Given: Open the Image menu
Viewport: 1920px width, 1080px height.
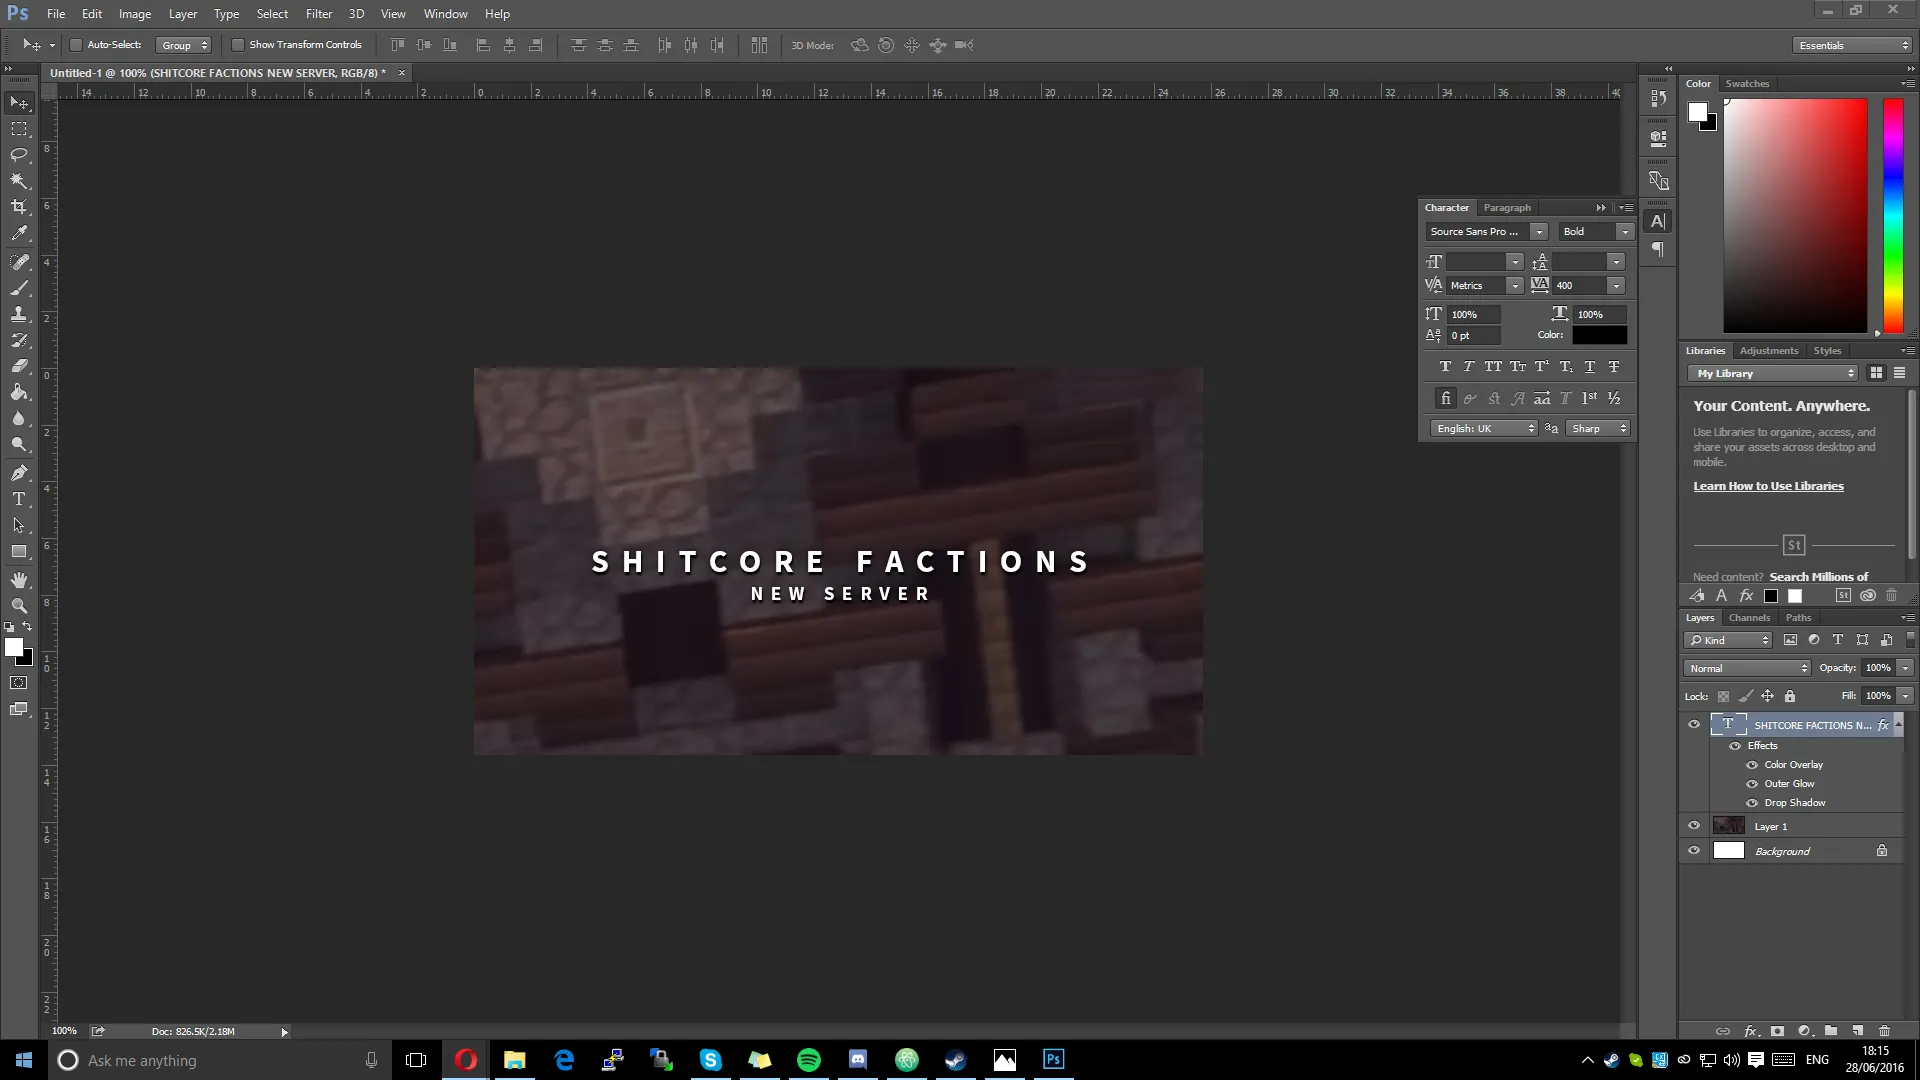Looking at the screenshot, I should [x=135, y=14].
